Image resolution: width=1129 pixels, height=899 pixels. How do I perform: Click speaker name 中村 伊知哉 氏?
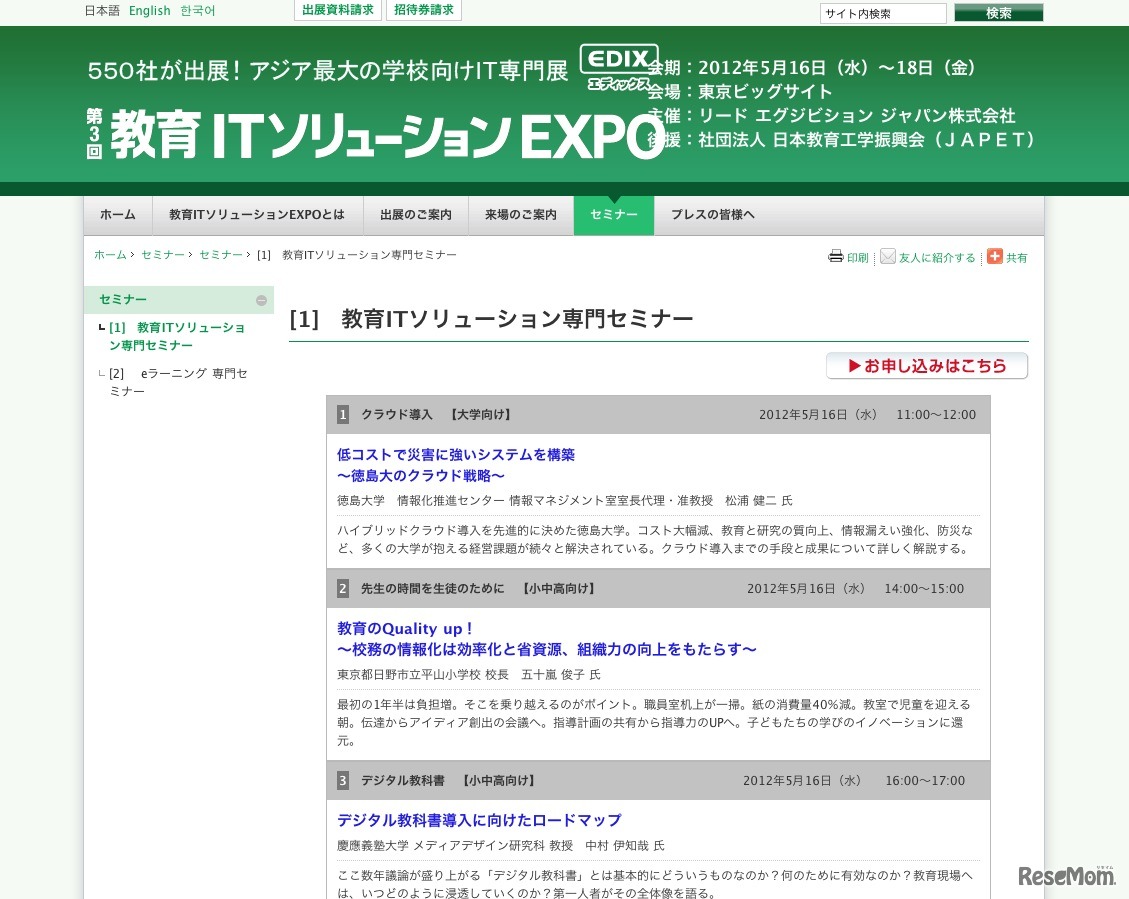(625, 846)
